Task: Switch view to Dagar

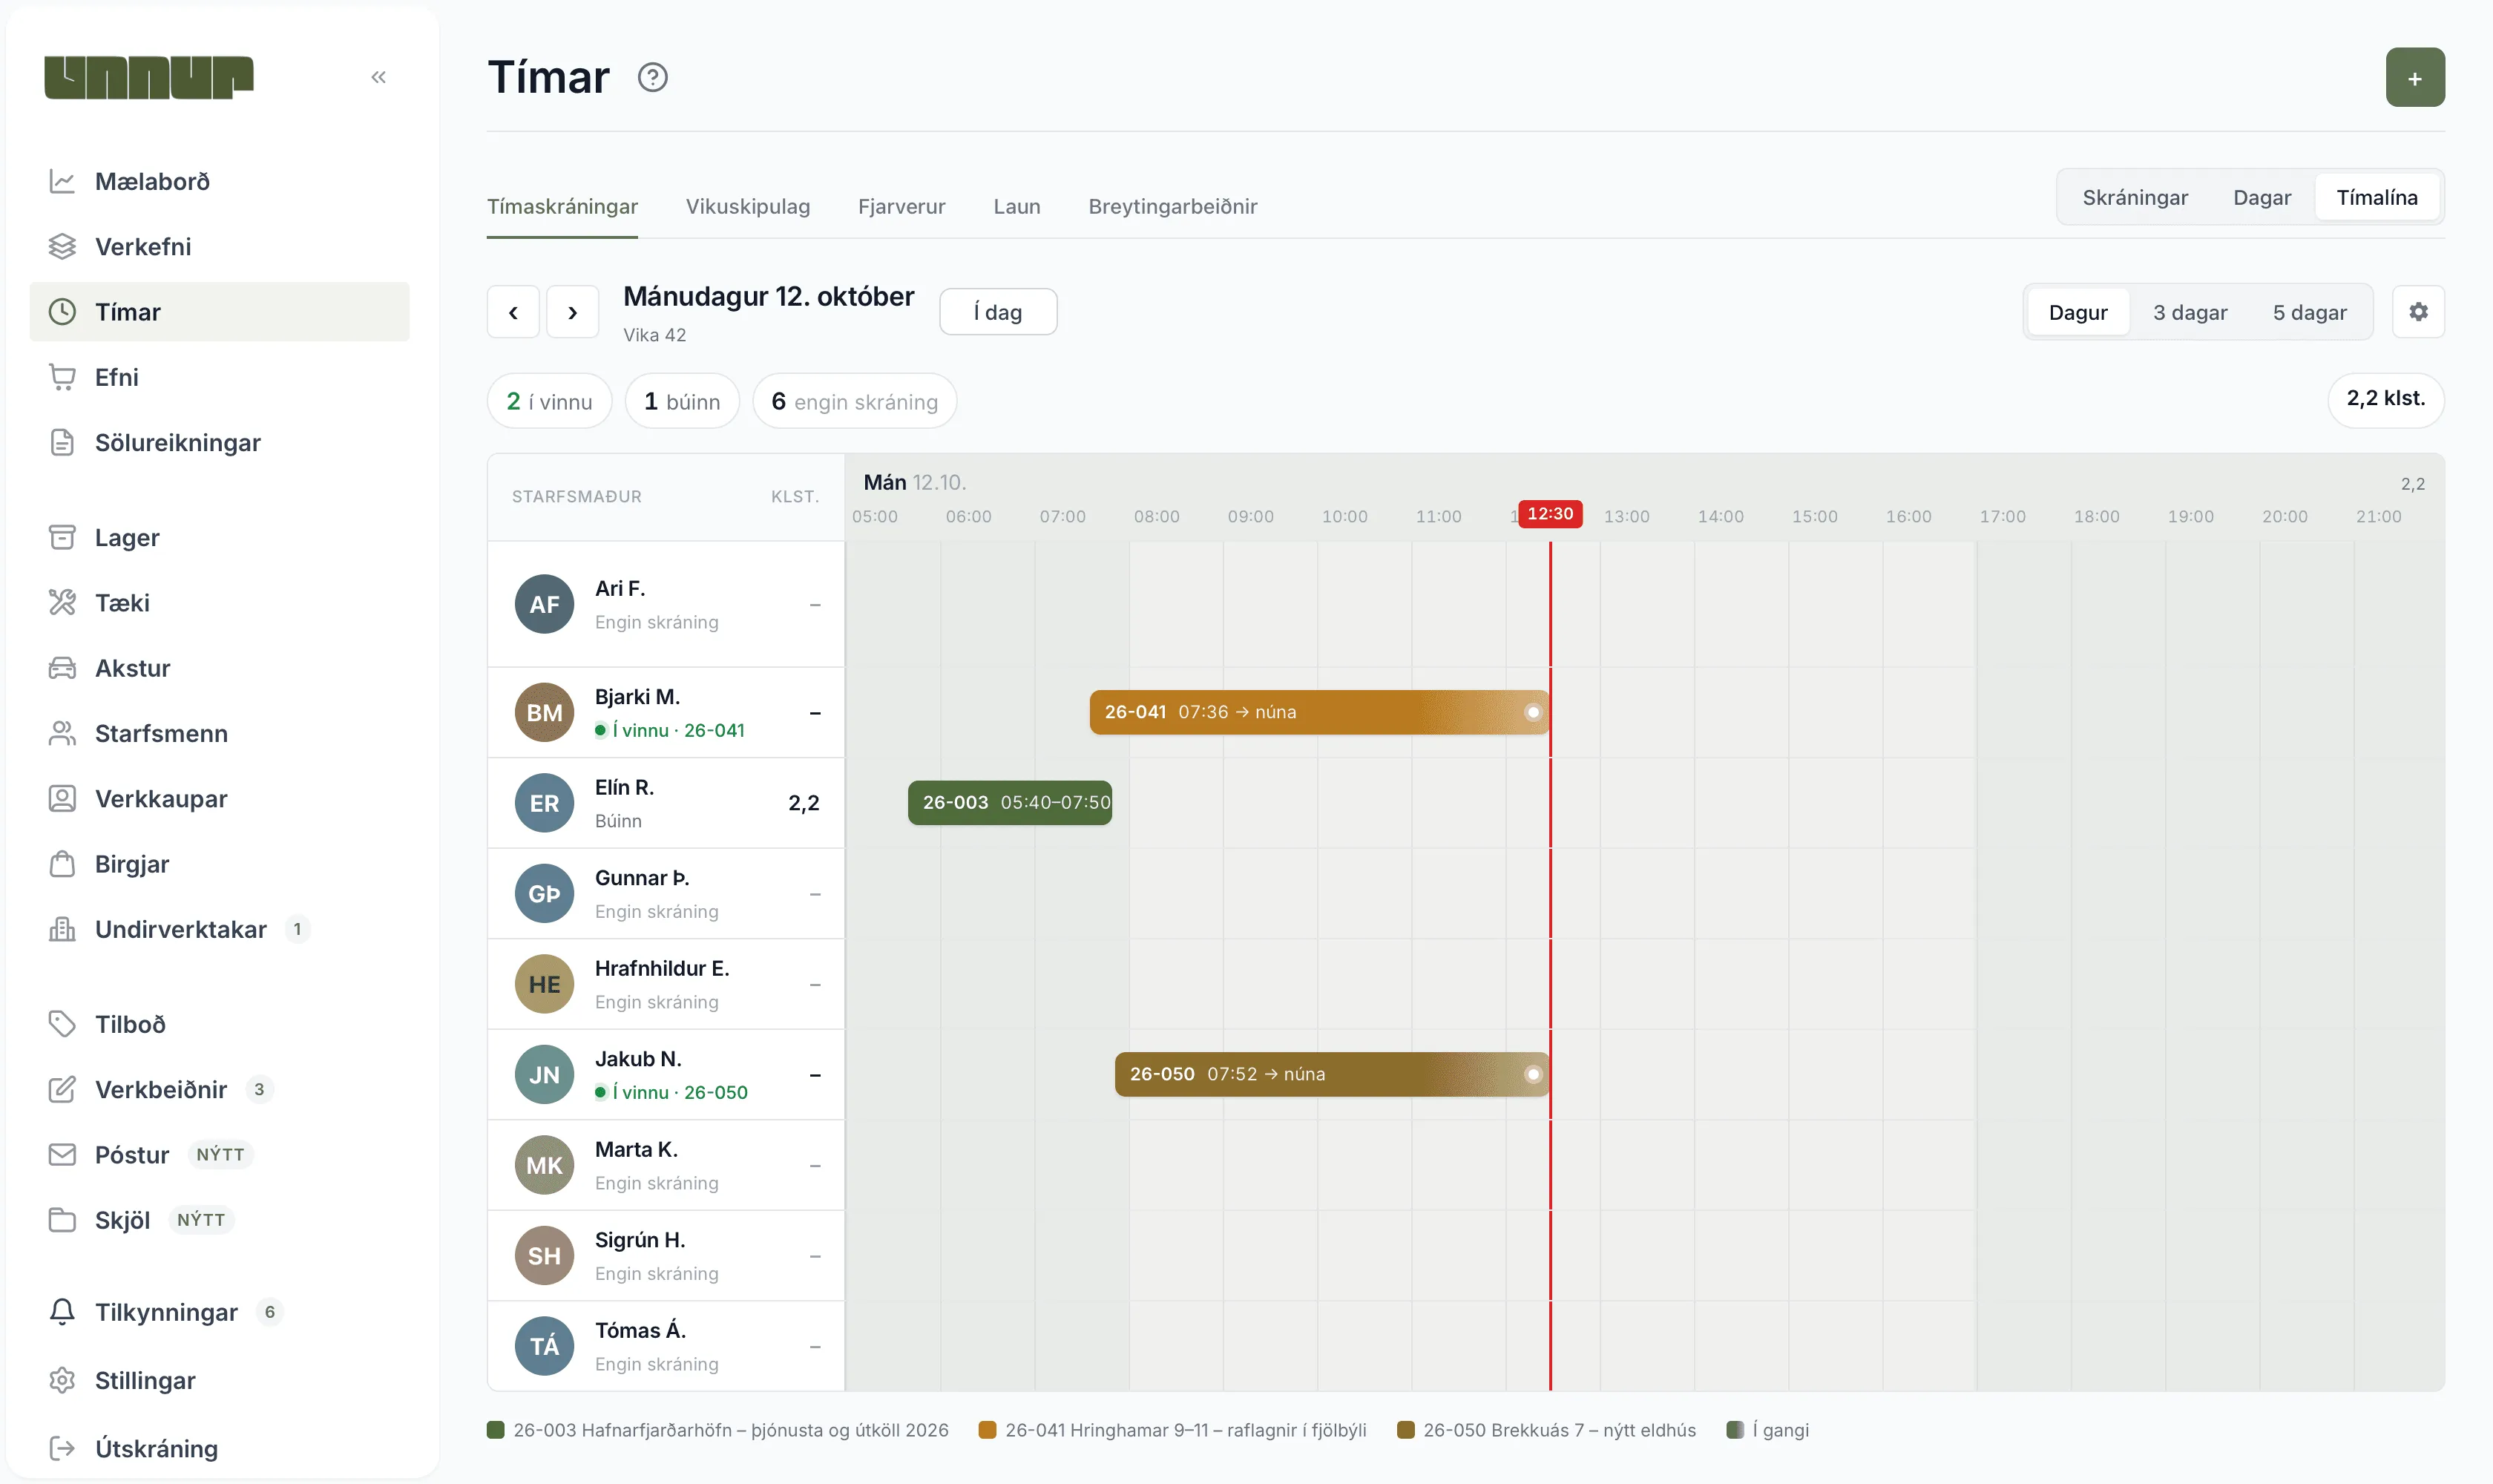Action: pyautogui.click(x=2262, y=197)
